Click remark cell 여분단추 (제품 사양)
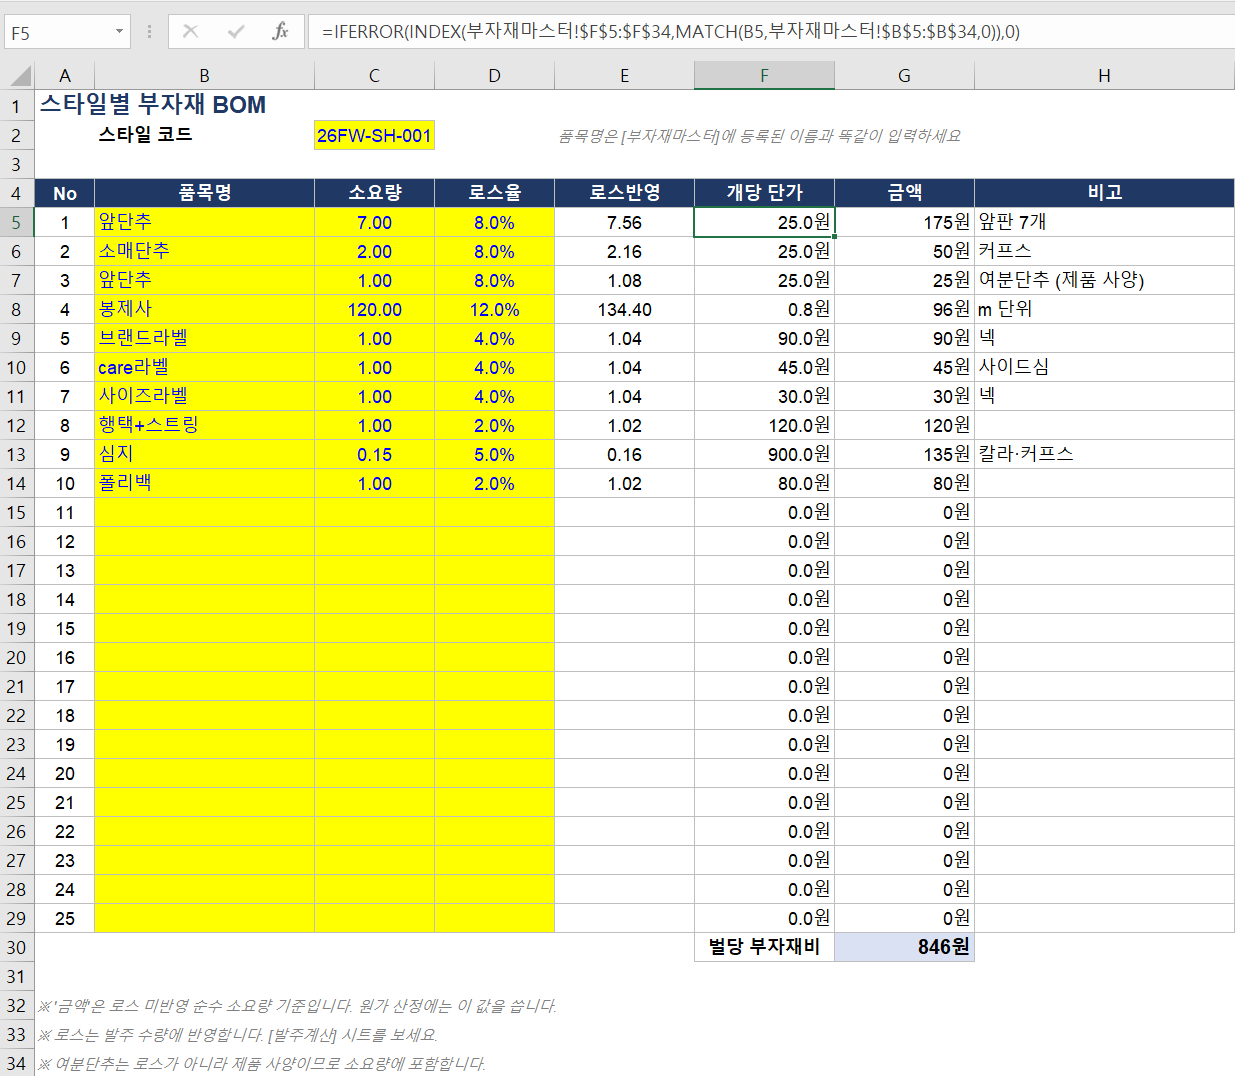This screenshot has width=1235, height=1076. (x=1104, y=280)
